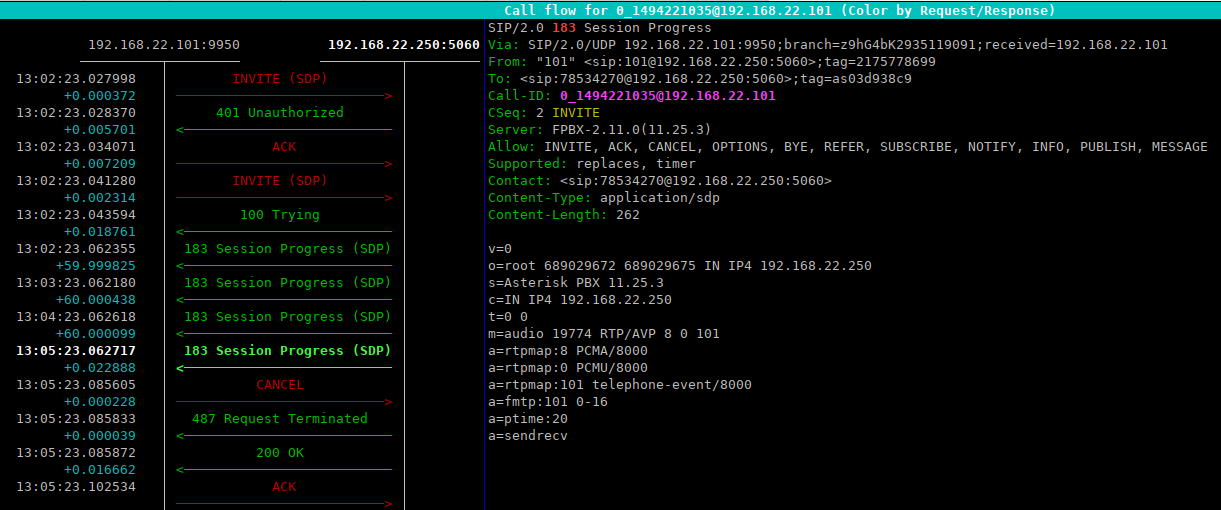Select the 487 Request Terminated response

click(279, 419)
